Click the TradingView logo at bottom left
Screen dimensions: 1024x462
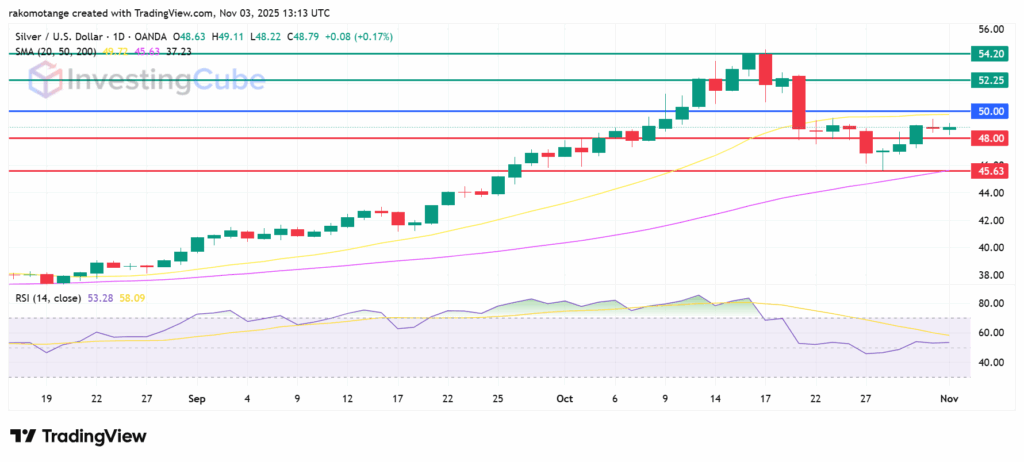point(78,436)
